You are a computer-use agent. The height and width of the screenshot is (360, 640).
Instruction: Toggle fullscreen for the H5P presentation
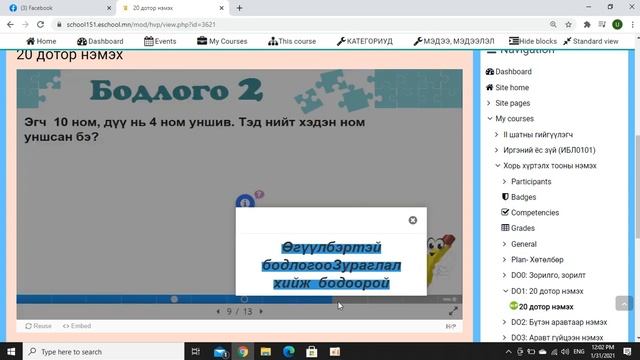pos(453,311)
